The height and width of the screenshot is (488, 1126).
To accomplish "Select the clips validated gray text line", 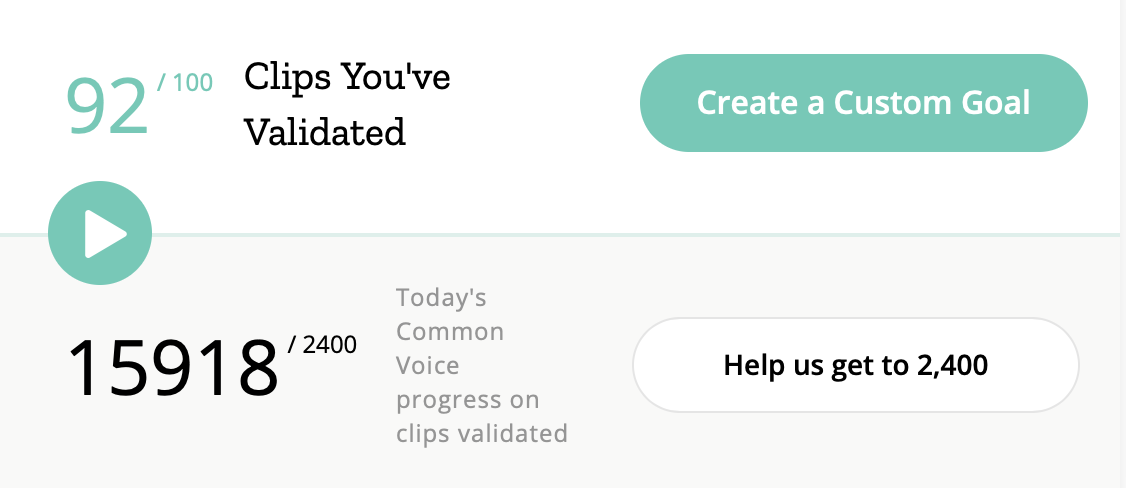I will coord(482,433).
